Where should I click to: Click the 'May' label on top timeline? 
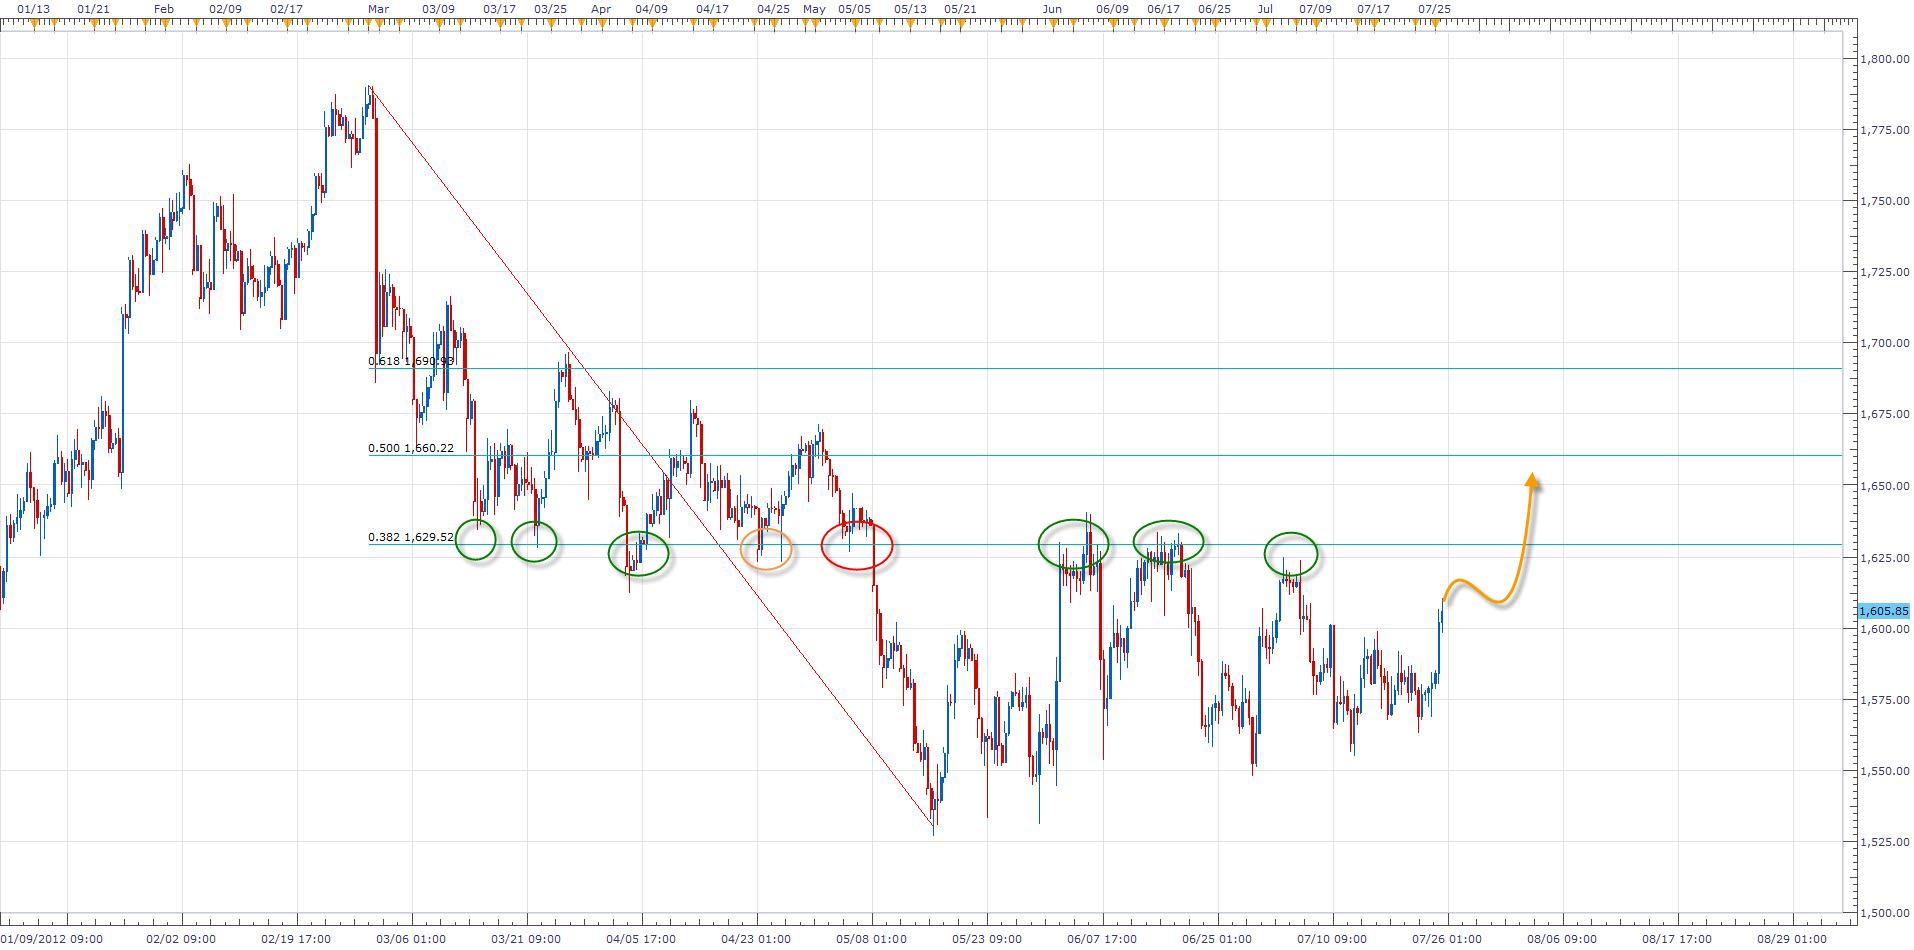point(814,8)
